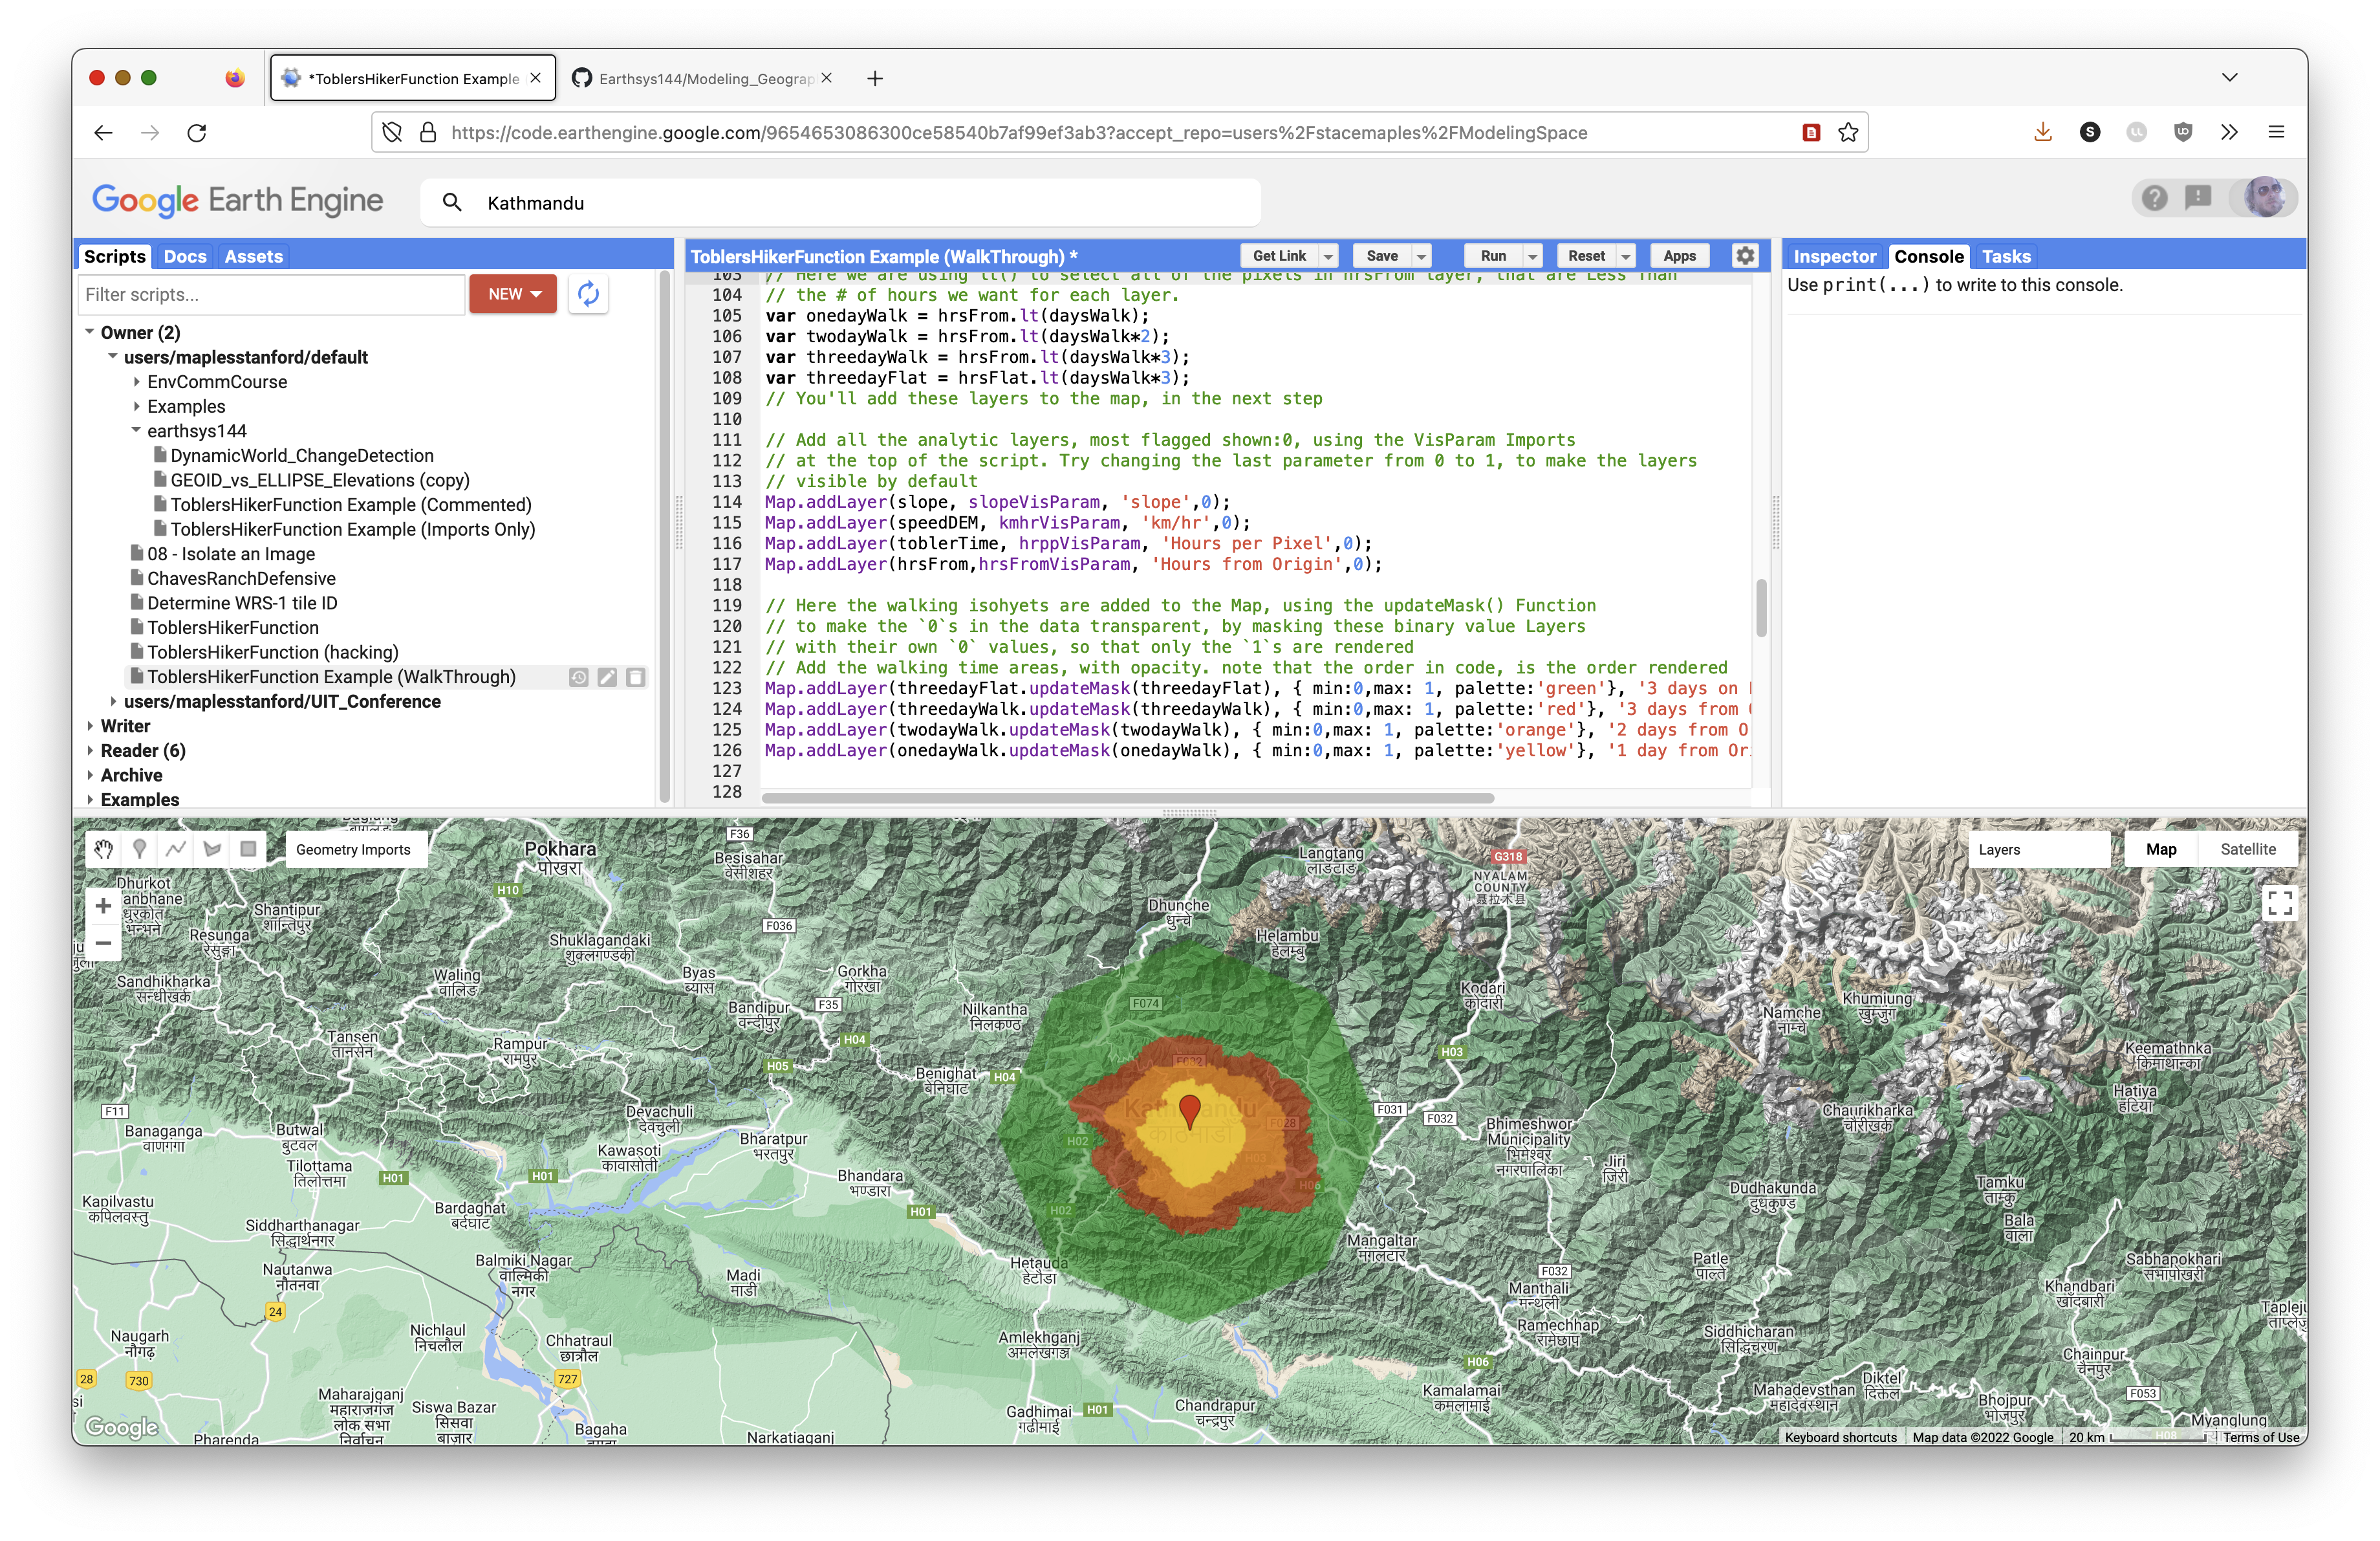Click the Kathmandu search input field
The image size is (2380, 1541).
(x=840, y=203)
